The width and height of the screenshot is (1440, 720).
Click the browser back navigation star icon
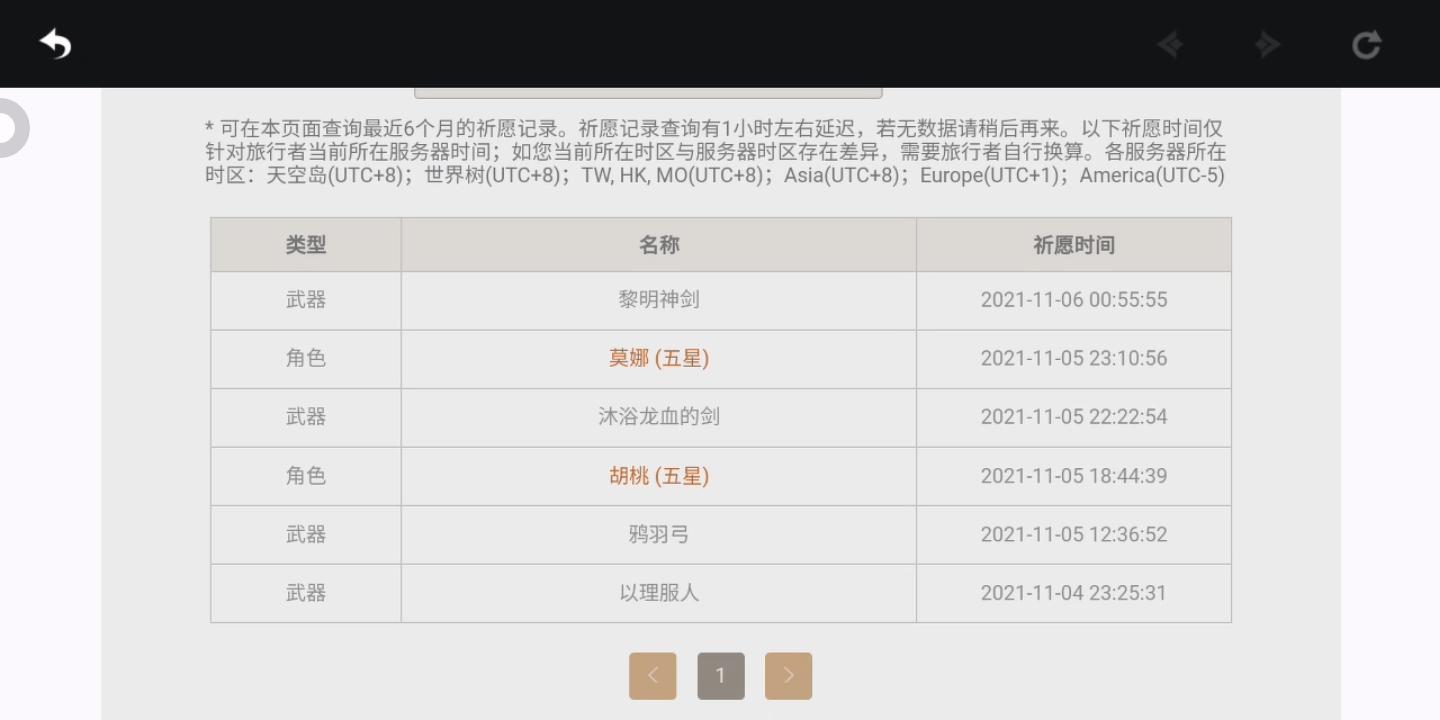(x=1170, y=45)
